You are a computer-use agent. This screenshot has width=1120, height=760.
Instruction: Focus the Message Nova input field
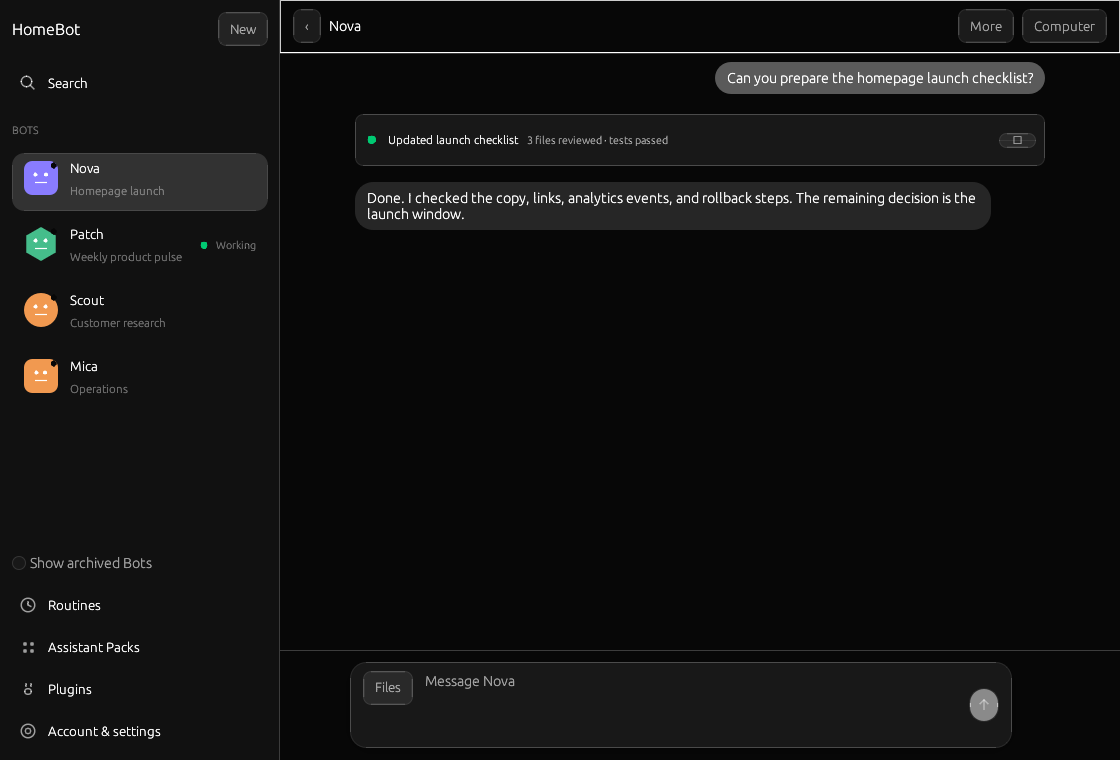pos(689,703)
